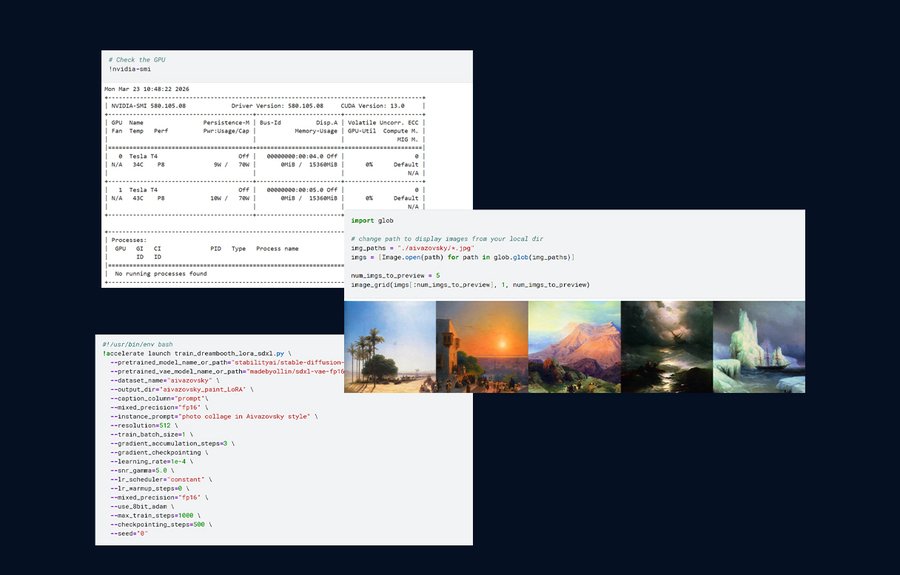The image size is (900, 575).
Task: Click '--output_dir=aivazovsky_paint_LoRA' line
Action: 182,390
